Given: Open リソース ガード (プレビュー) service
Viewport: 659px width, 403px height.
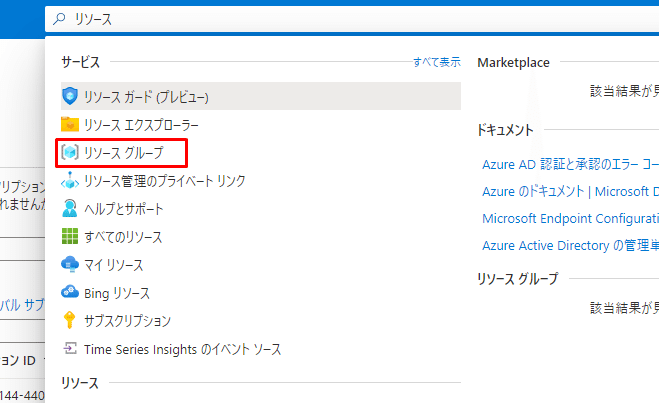Looking at the screenshot, I should point(261,96).
